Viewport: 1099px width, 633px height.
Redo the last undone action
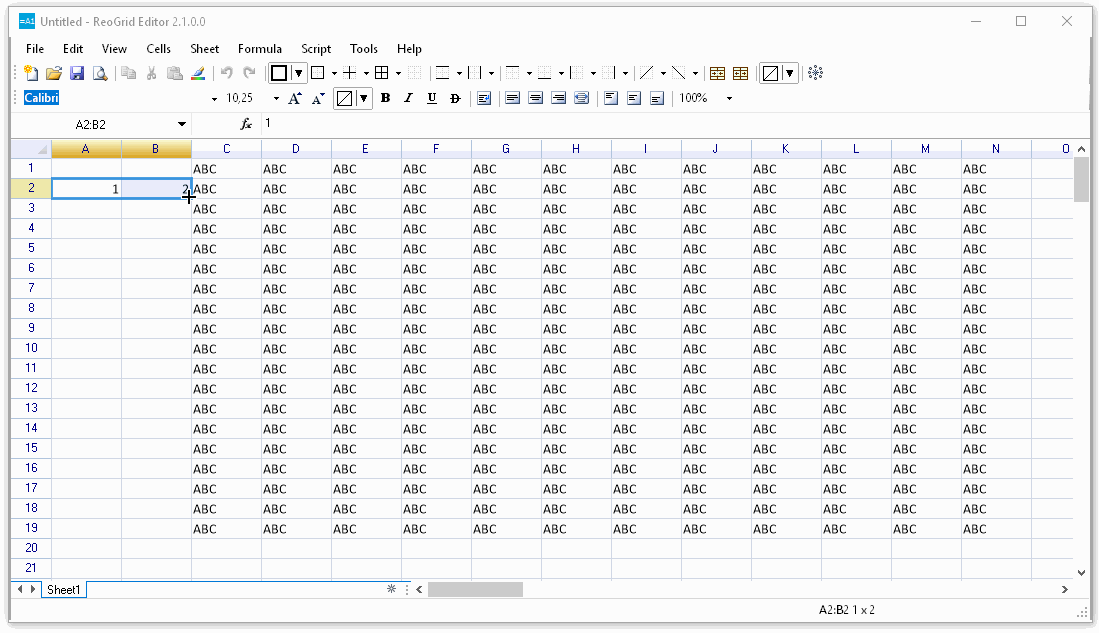(x=250, y=73)
